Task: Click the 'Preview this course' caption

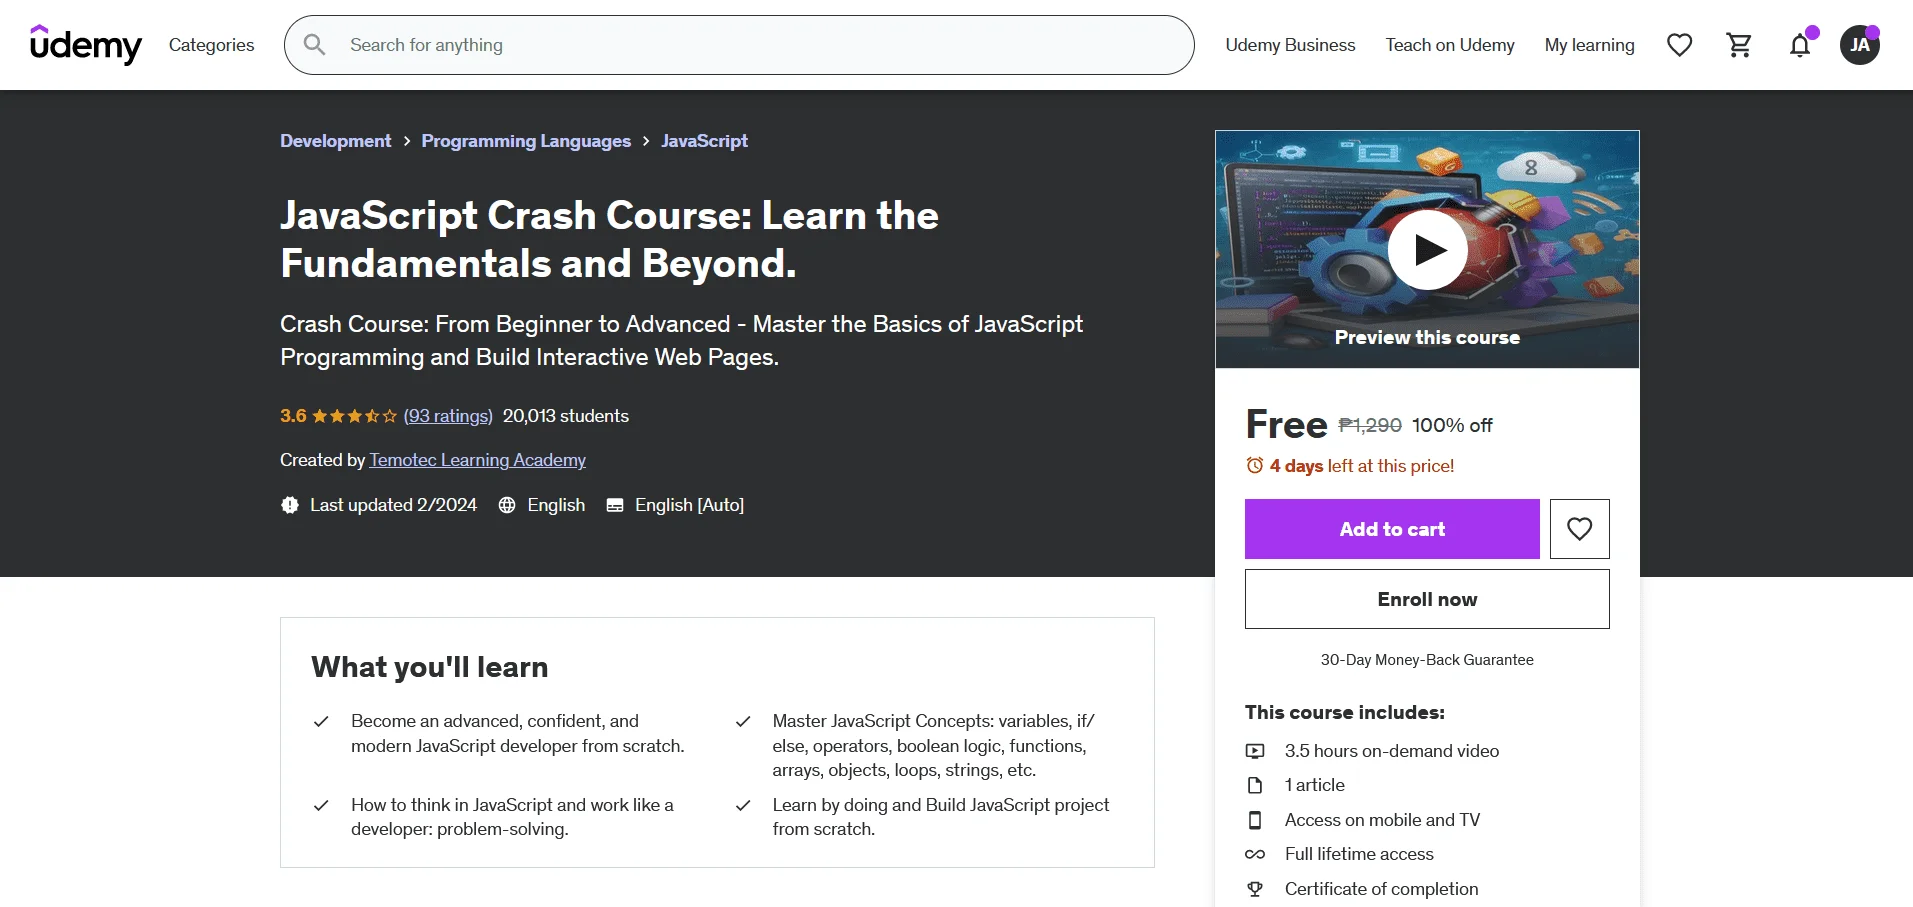Action: tap(1427, 338)
